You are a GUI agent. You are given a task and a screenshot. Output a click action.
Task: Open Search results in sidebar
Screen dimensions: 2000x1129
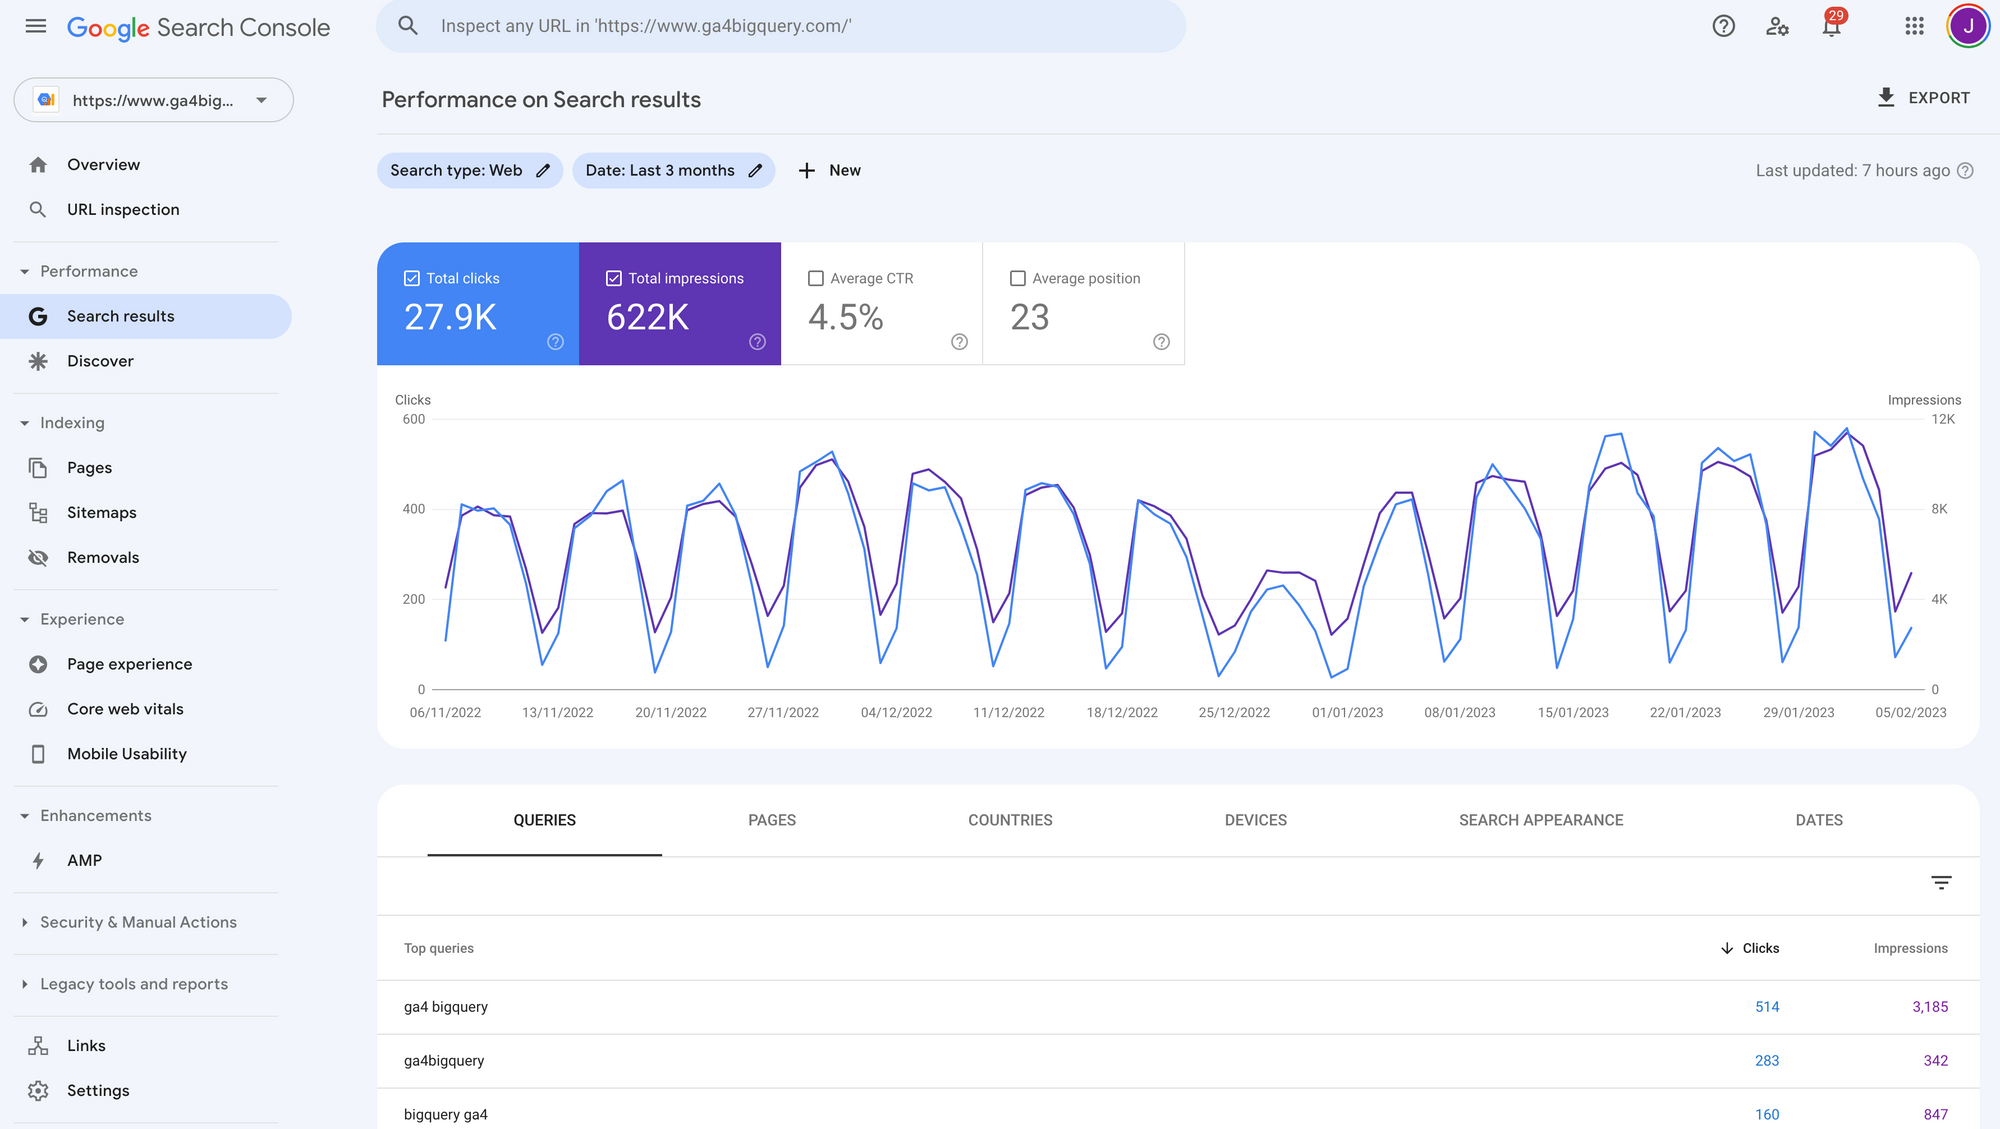point(146,316)
